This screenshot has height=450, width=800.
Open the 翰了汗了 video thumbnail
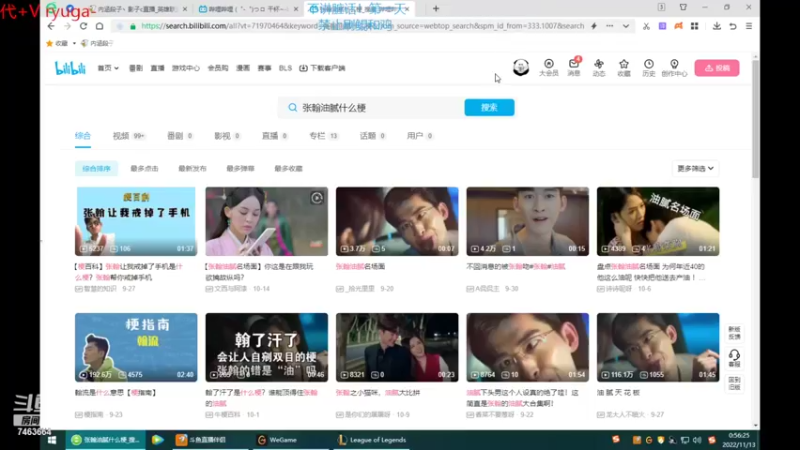[x=266, y=347]
